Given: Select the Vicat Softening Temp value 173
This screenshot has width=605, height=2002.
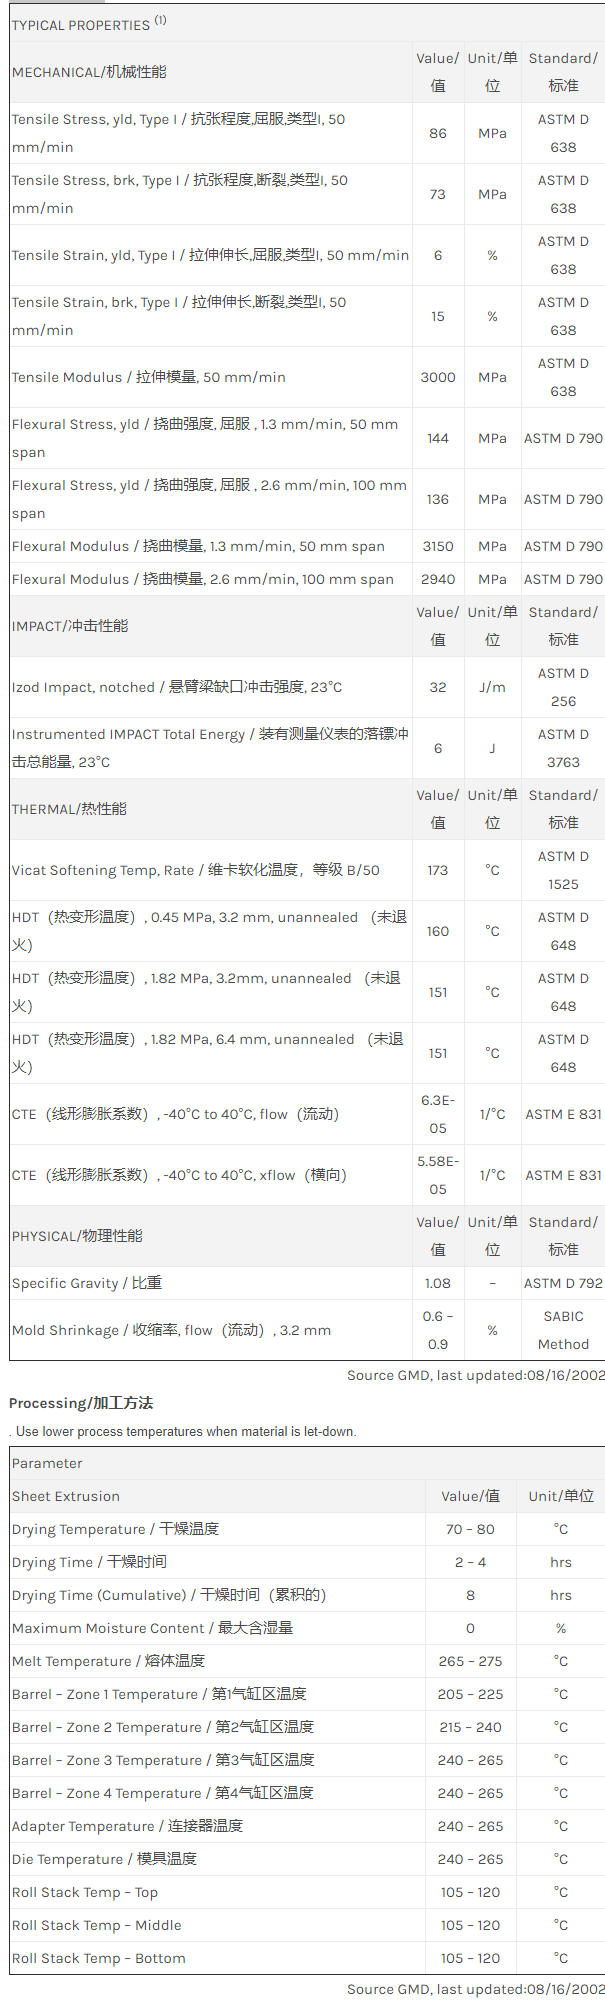Looking at the screenshot, I should click(438, 870).
